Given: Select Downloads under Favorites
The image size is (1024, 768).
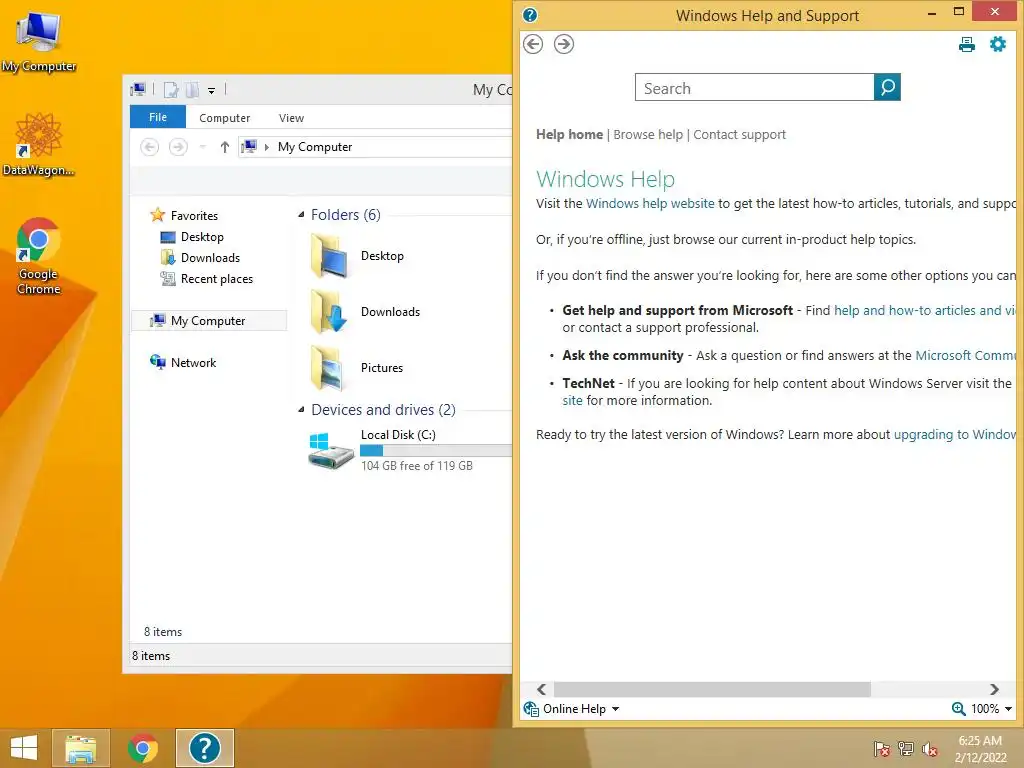Looking at the screenshot, I should click(210, 258).
